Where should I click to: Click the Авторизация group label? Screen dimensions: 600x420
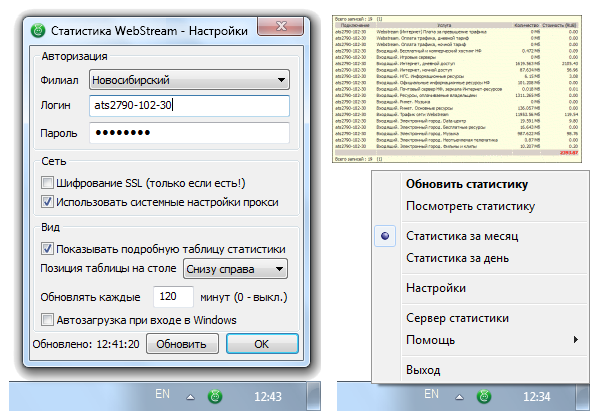tap(74, 56)
